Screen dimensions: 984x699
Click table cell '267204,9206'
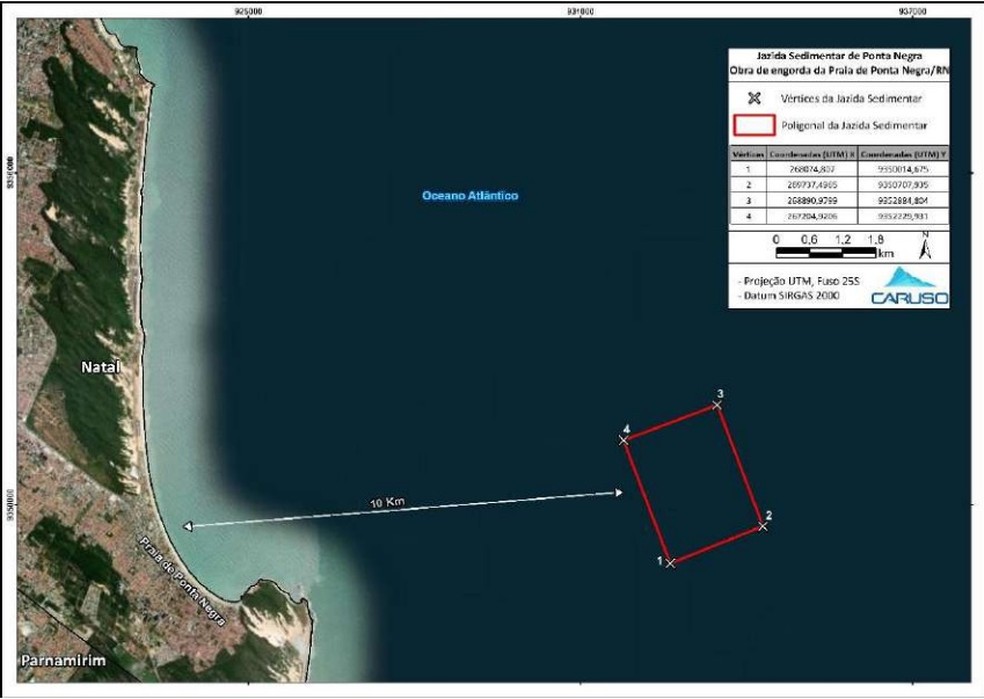812,216
